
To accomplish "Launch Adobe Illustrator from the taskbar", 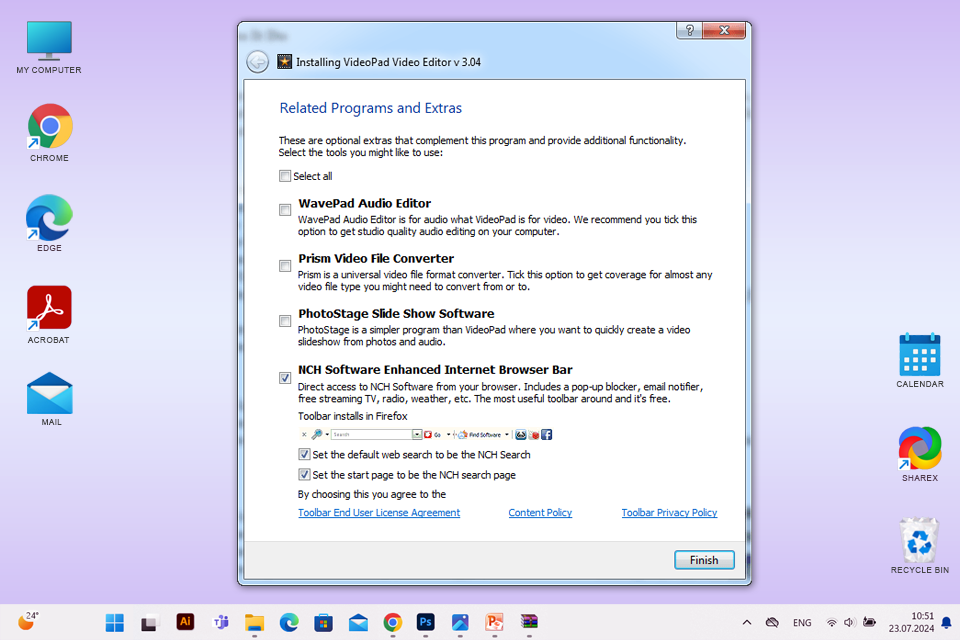I will pos(185,622).
